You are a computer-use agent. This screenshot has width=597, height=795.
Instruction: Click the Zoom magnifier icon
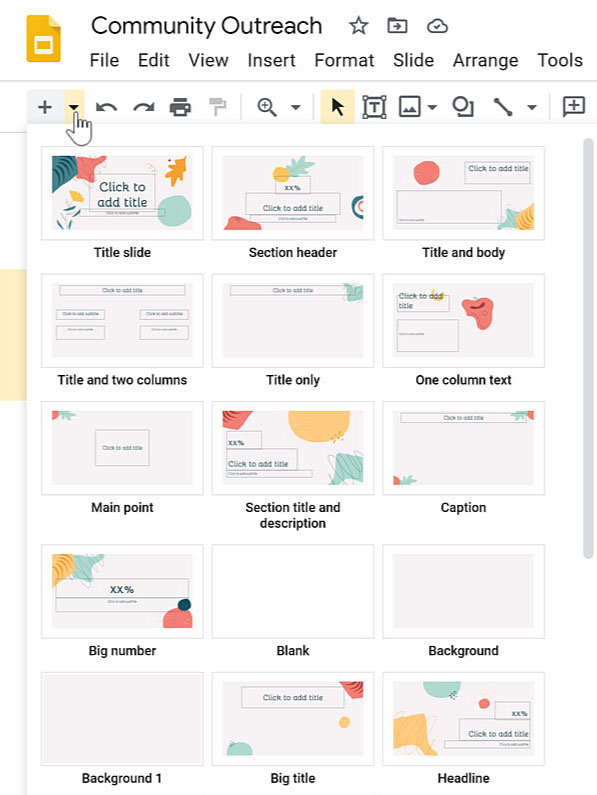pos(267,107)
